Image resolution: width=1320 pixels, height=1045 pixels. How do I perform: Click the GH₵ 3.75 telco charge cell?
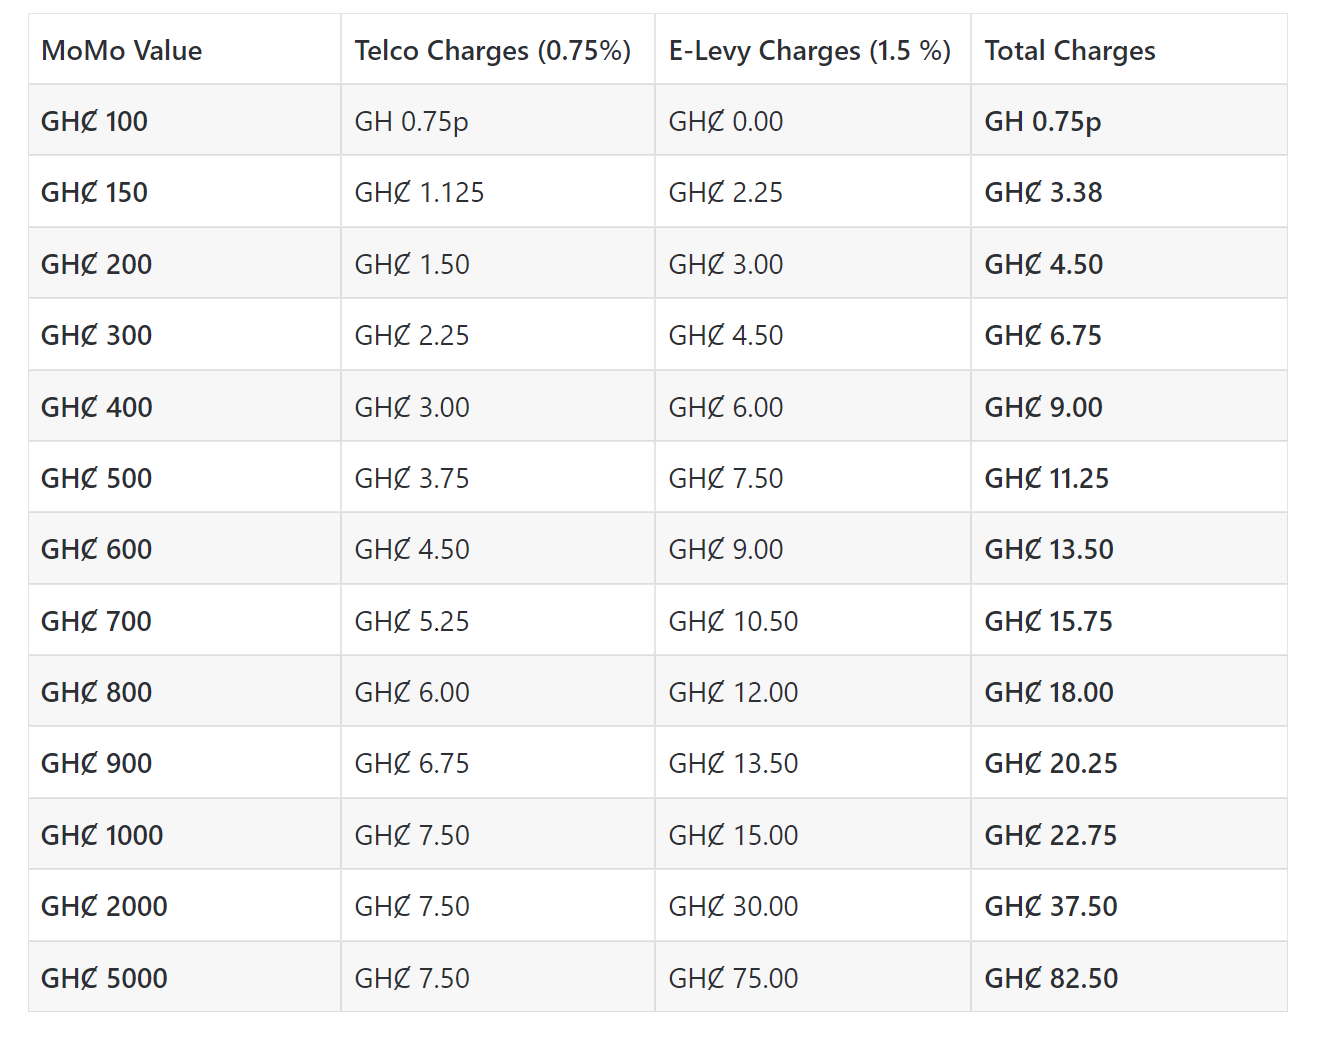coord(411,479)
